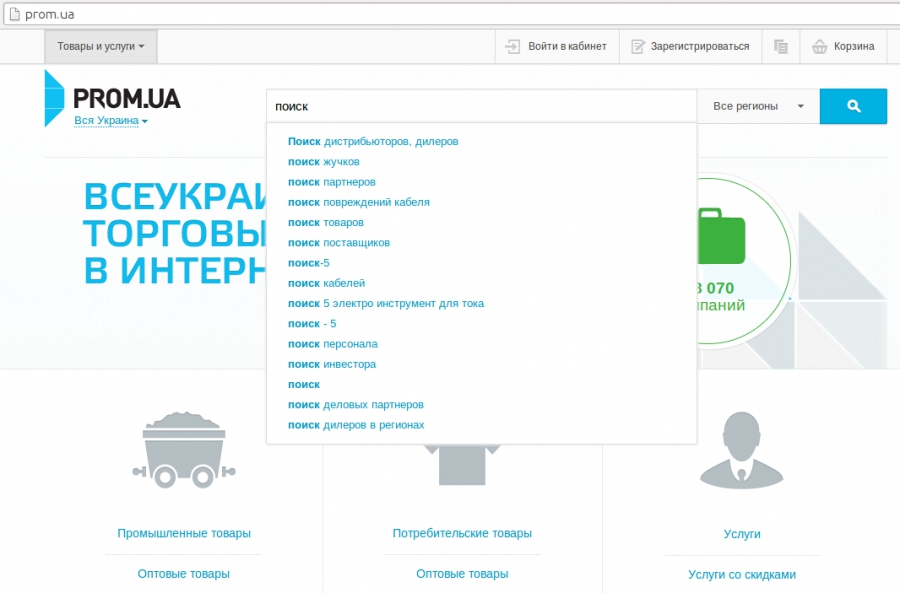Image resolution: width=900 pixels, height=593 pixels.
Task: Click Войти в кабинет
Action: [557, 46]
